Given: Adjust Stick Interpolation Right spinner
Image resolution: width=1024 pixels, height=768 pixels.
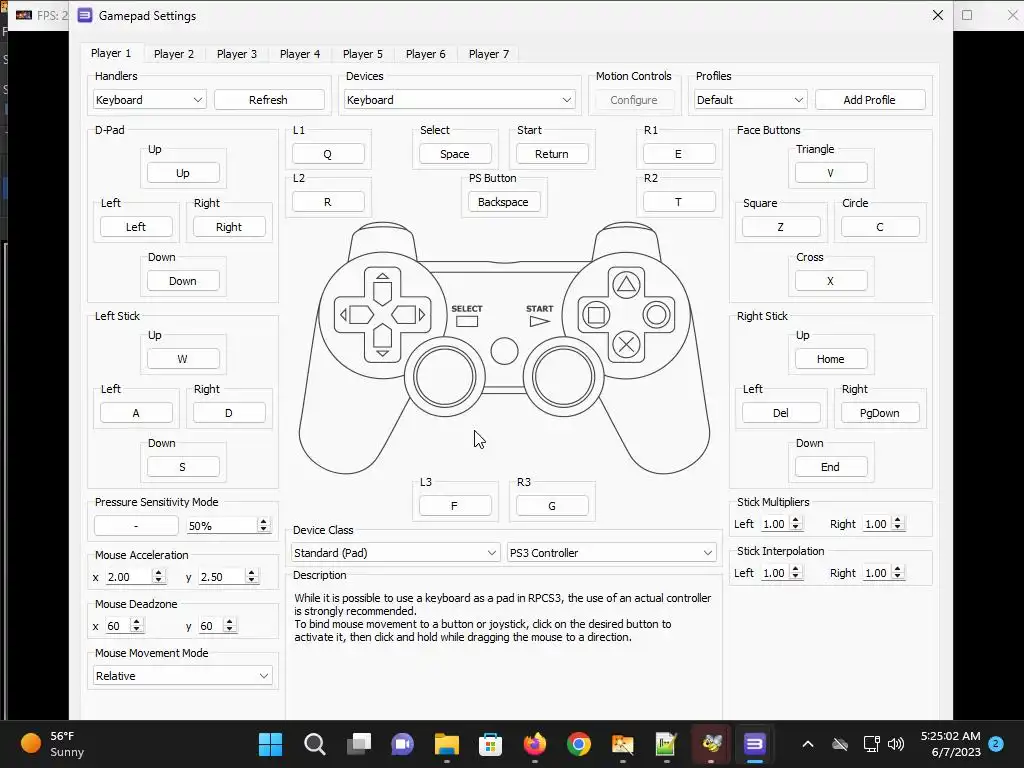Looking at the screenshot, I should [x=898, y=573].
